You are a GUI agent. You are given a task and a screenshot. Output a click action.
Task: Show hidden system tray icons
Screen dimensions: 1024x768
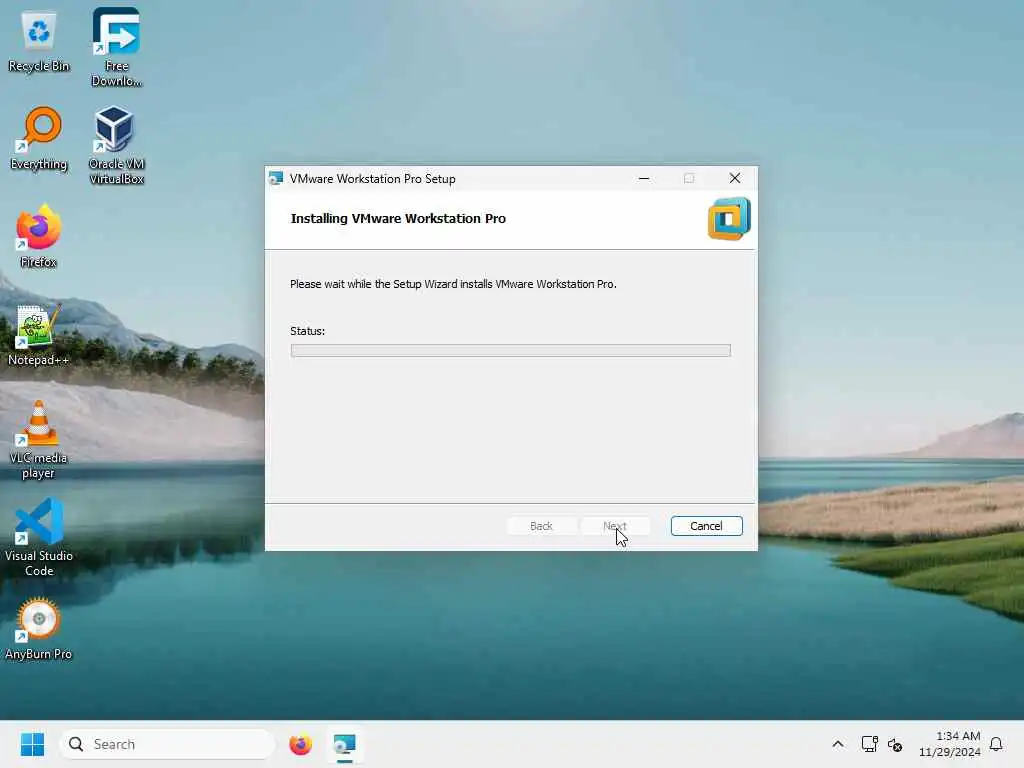coord(838,744)
